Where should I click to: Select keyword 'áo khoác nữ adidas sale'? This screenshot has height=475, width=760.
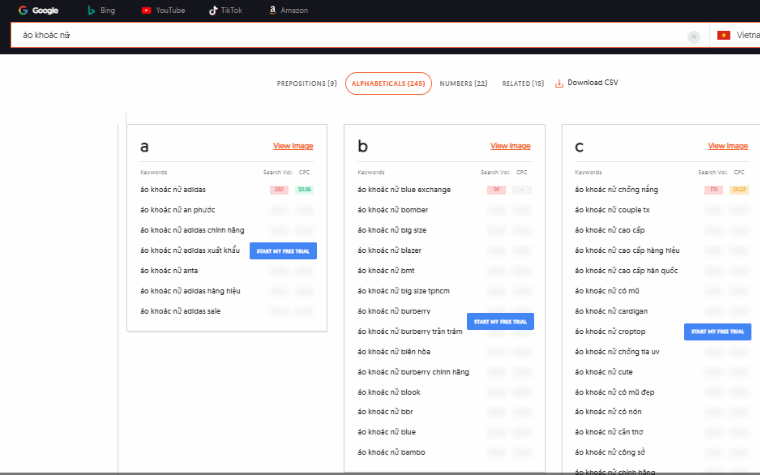[180, 311]
